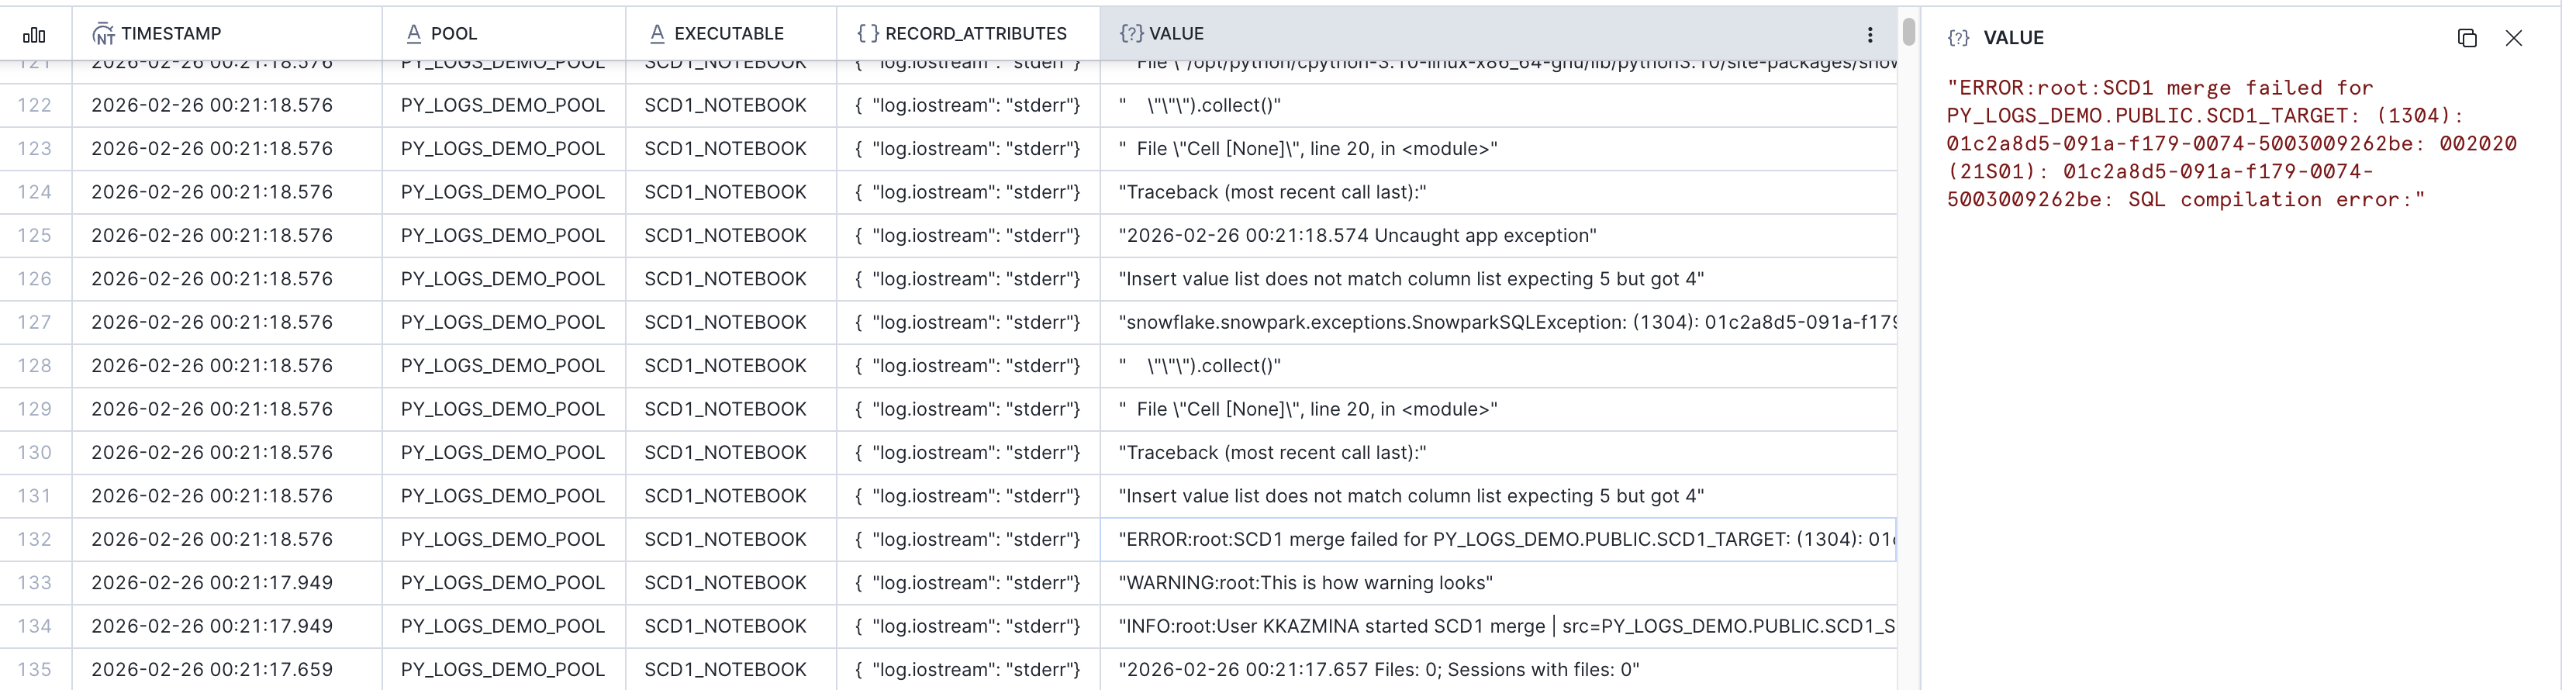
Task: Select "WARNING:root:This is how warning looks" cell
Action: click(1498, 583)
